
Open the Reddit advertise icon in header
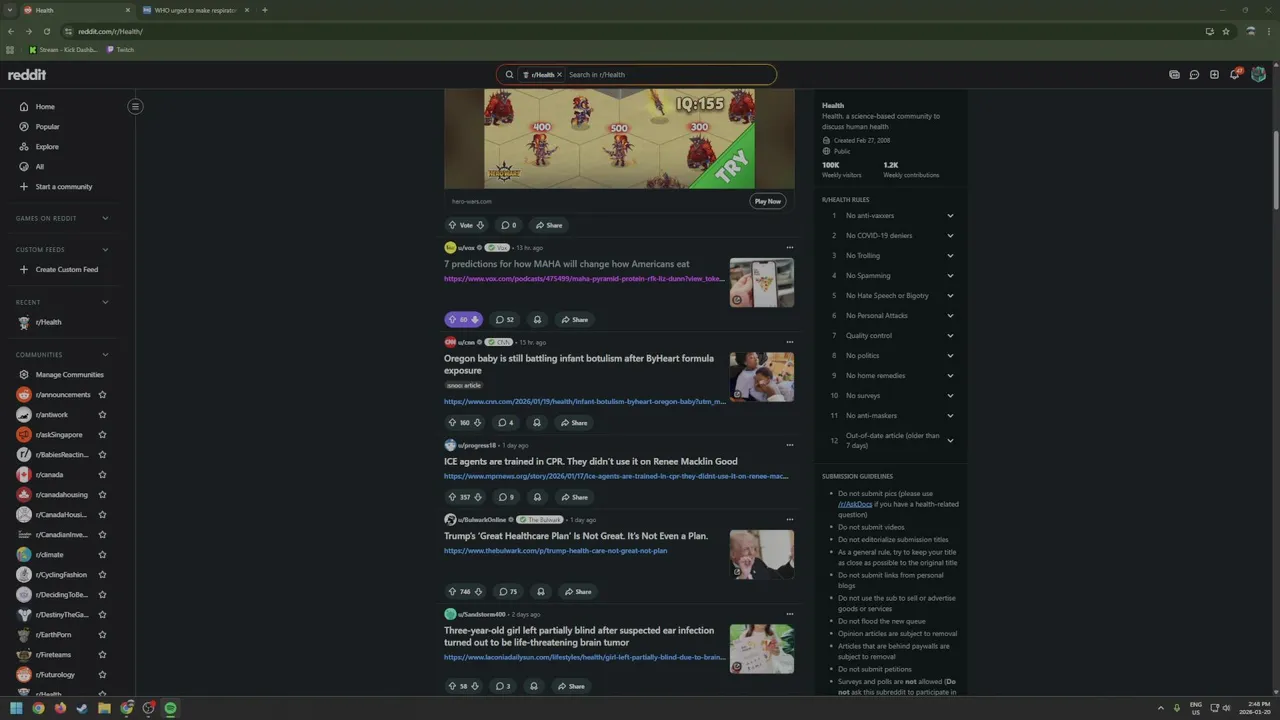[1174, 75]
